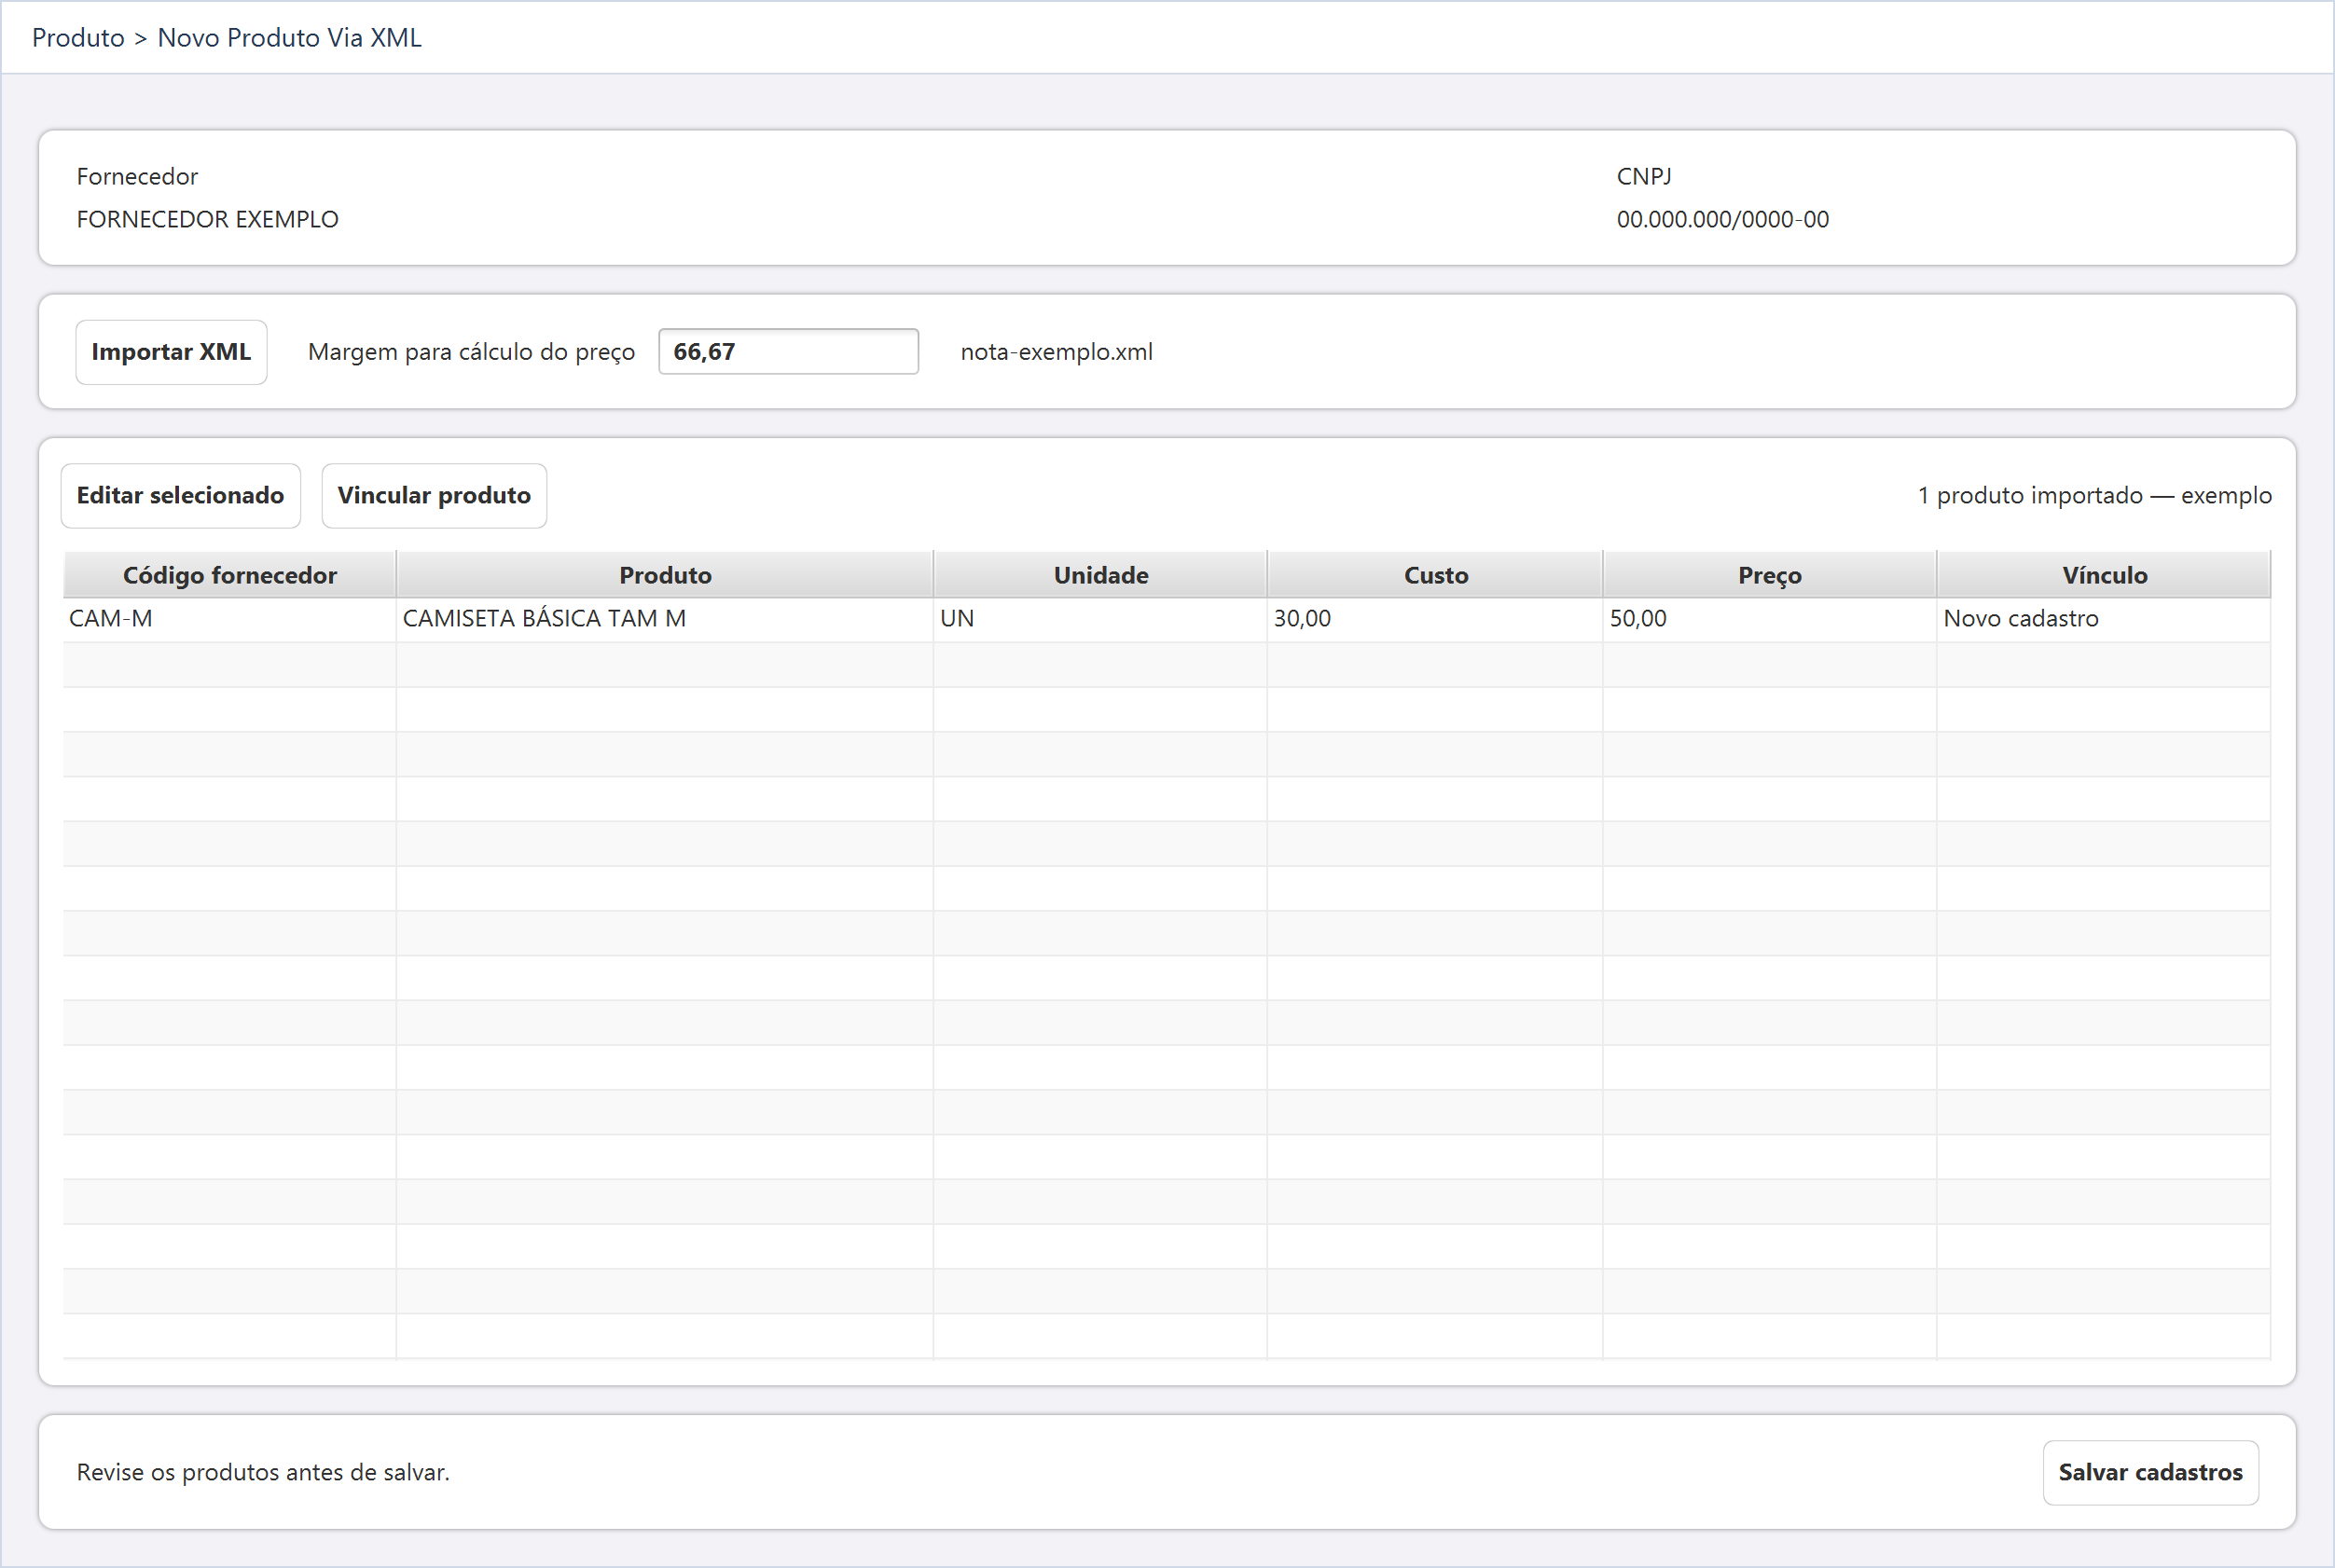This screenshot has width=2335, height=1568.
Task: Click FORNECEDOR EXEMPLO supplier name
Action: click(x=208, y=219)
